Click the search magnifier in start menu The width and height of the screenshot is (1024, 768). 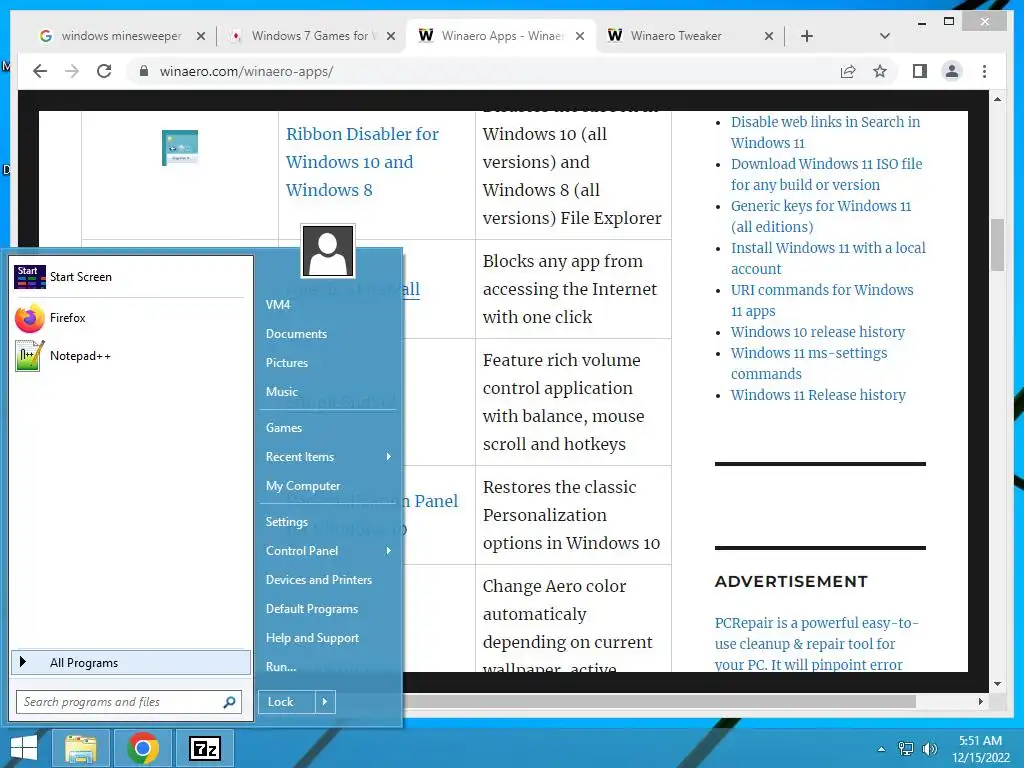point(229,702)
